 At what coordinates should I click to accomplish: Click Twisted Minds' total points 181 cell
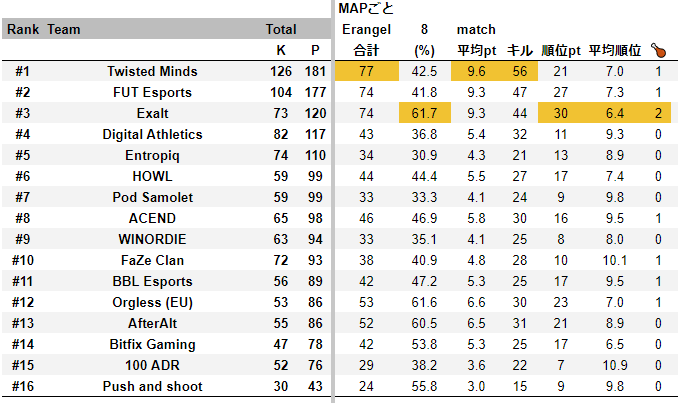coord(315,72)
